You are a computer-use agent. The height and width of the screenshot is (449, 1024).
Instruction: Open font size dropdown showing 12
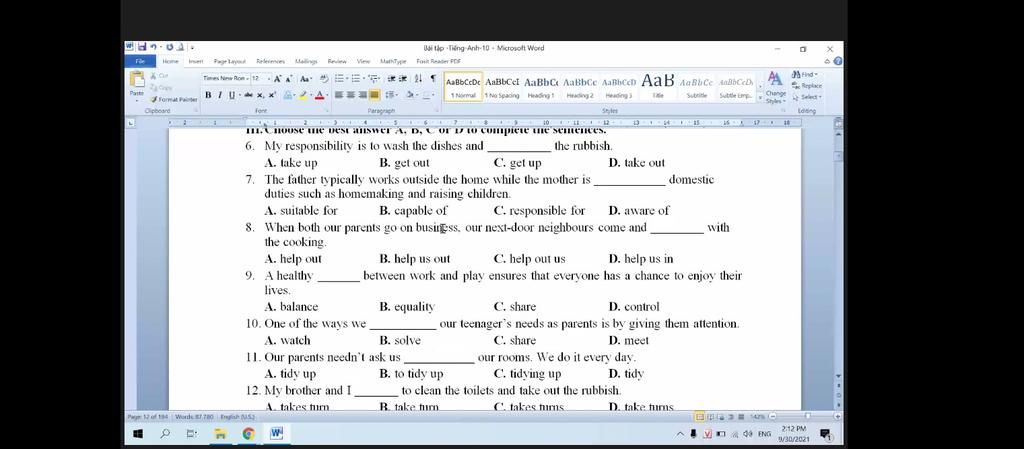[x=268, y=79]
